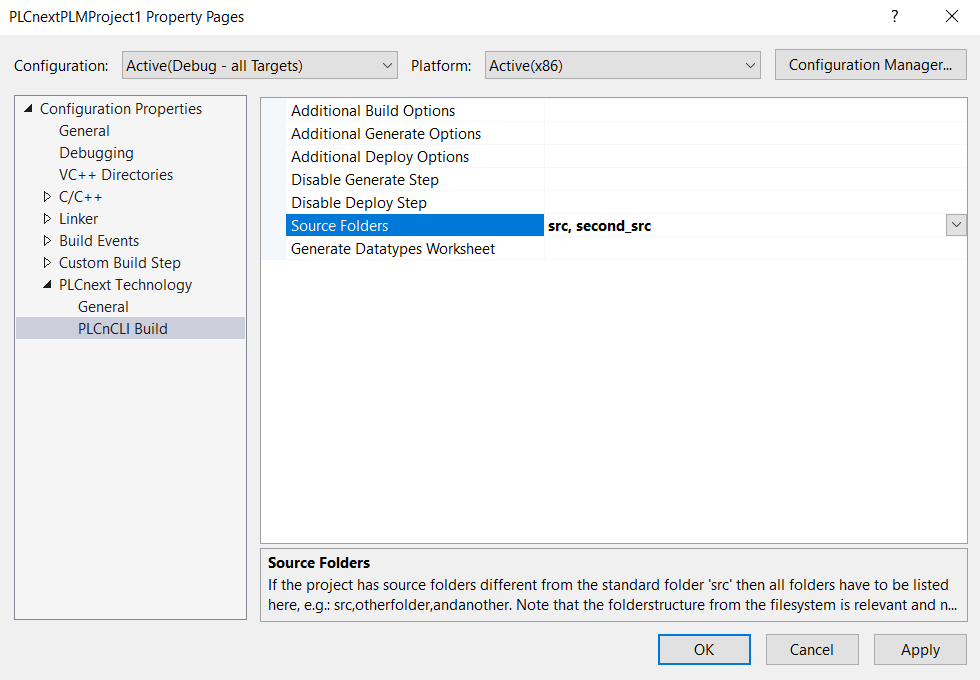
Task: Apply the property changes
Action: click(919, 649)
